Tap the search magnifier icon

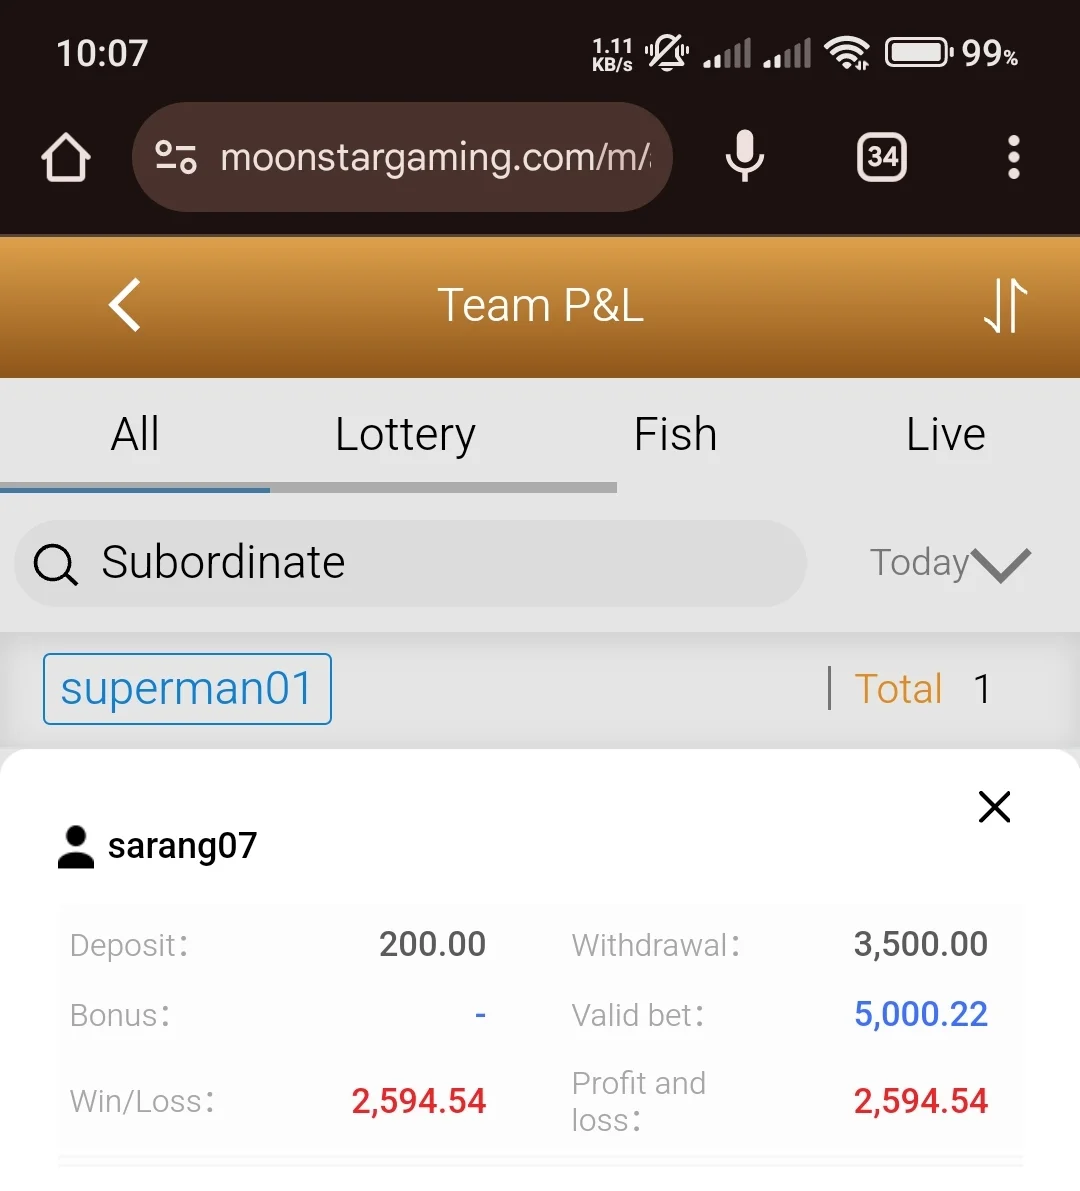pyautogui.click(x=55, y=564)
